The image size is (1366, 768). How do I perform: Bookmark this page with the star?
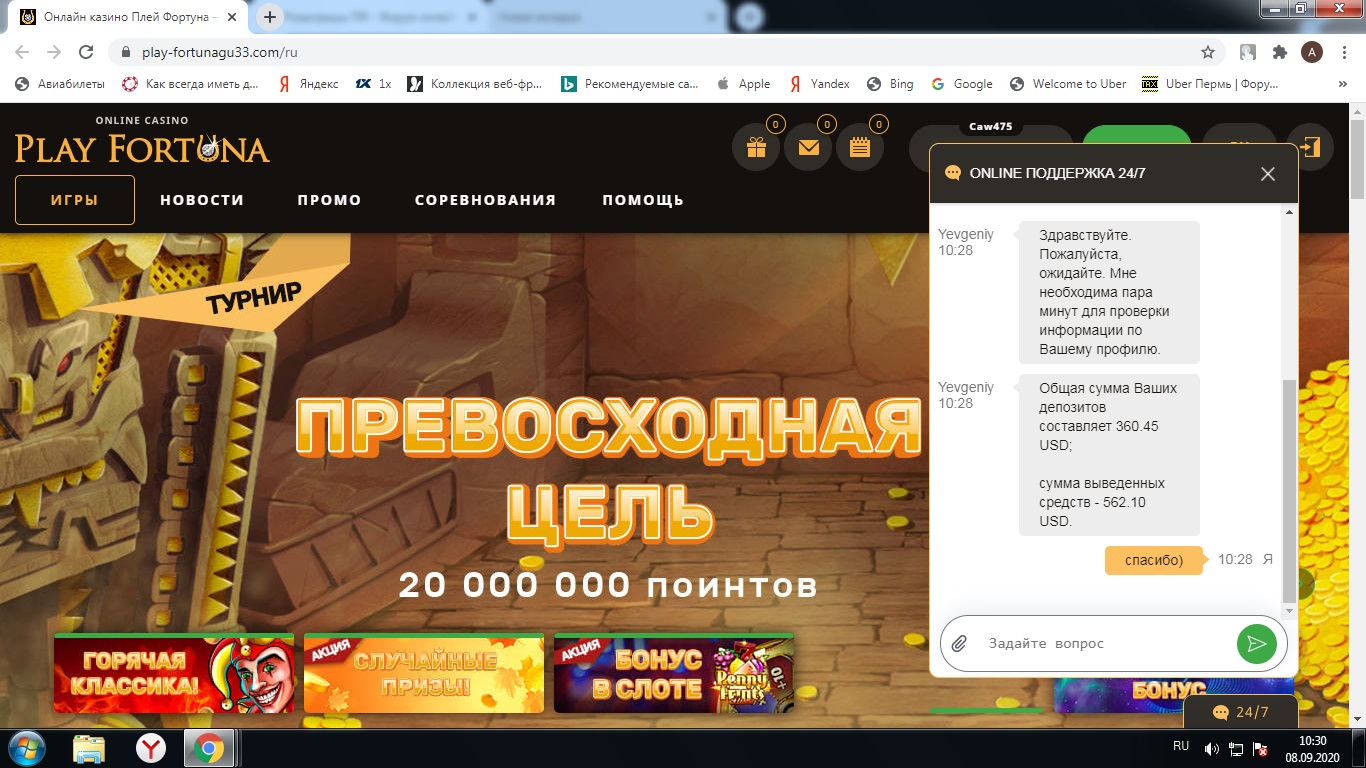click(1208, 52)
